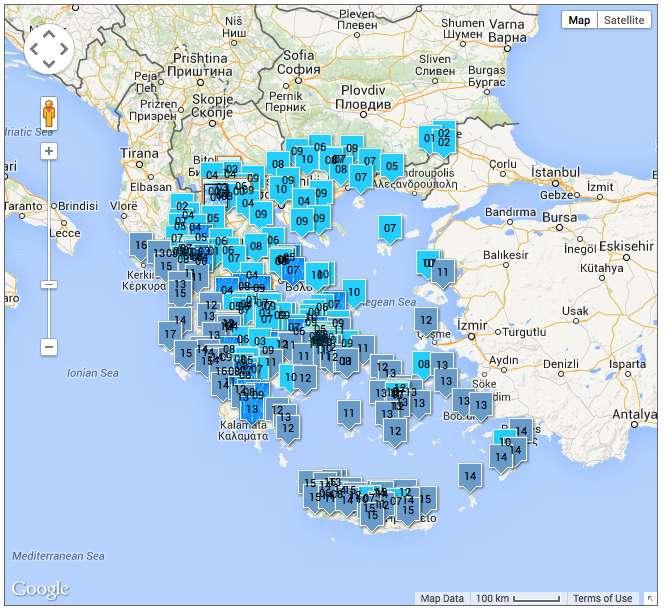This screenshot has width=666, height=611.
Task: Zoom in with the plus button
Action: click(x=49, y=151)
